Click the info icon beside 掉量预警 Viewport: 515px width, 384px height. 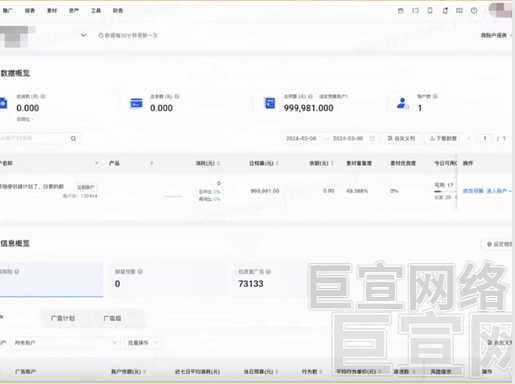coord(140,272)
